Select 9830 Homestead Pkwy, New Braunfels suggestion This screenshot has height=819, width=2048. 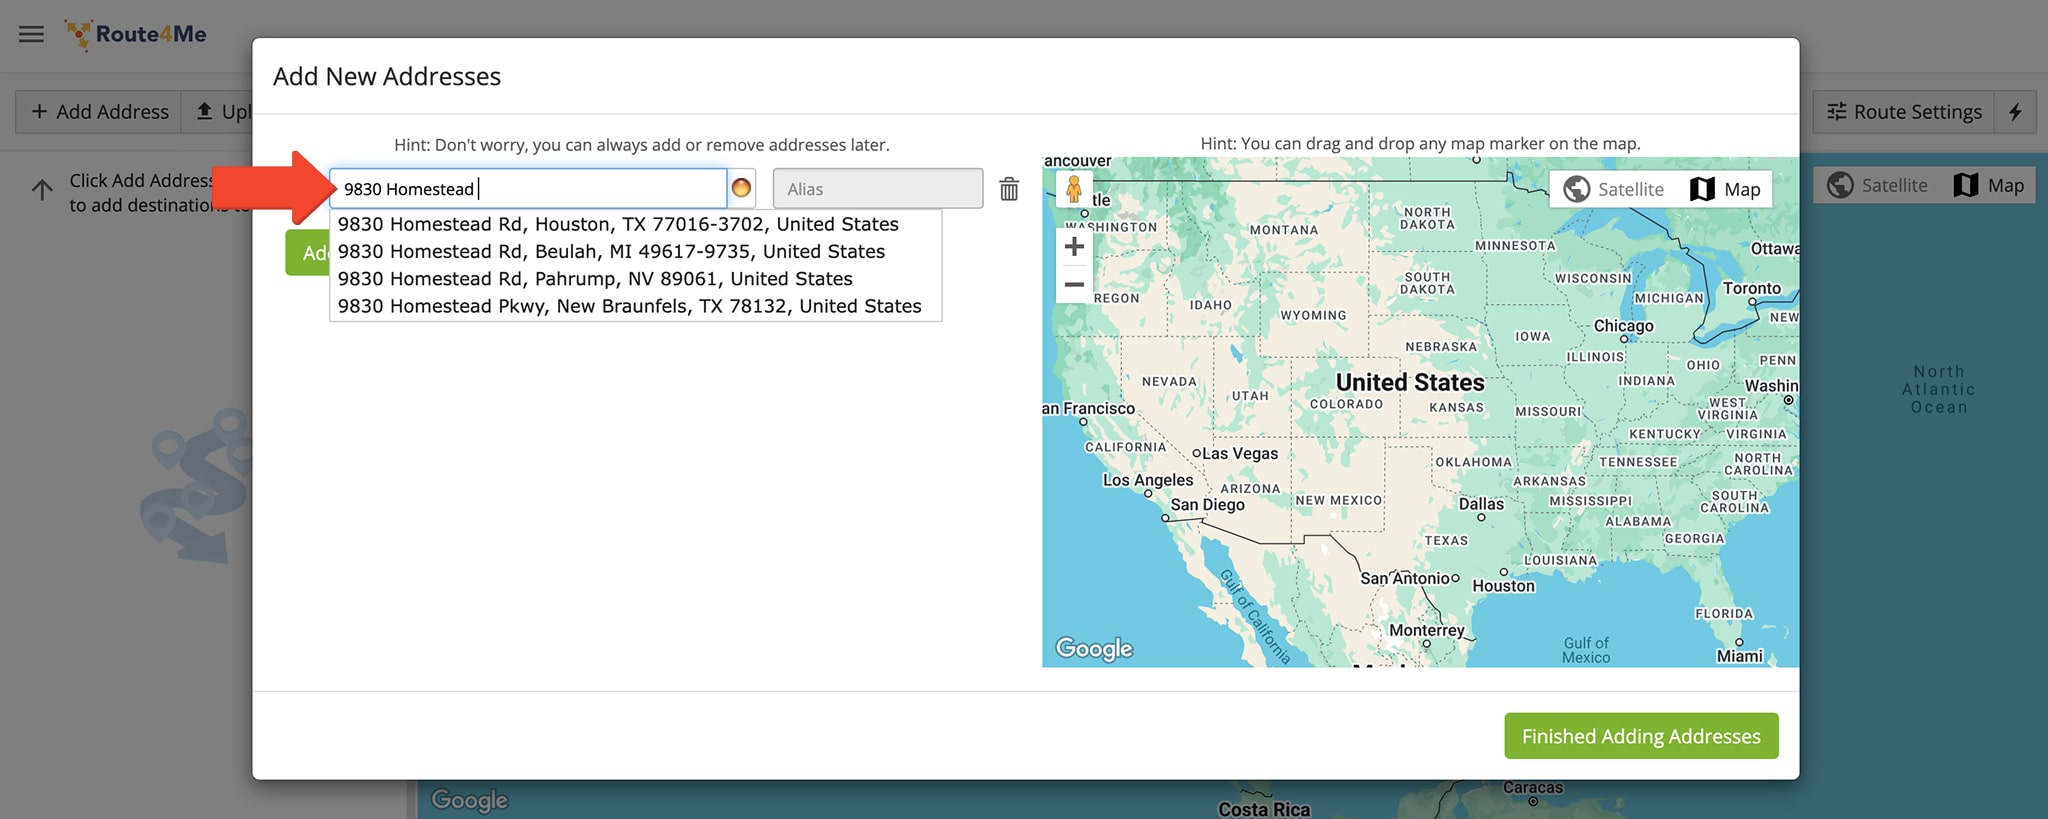[x=635, y=306]
